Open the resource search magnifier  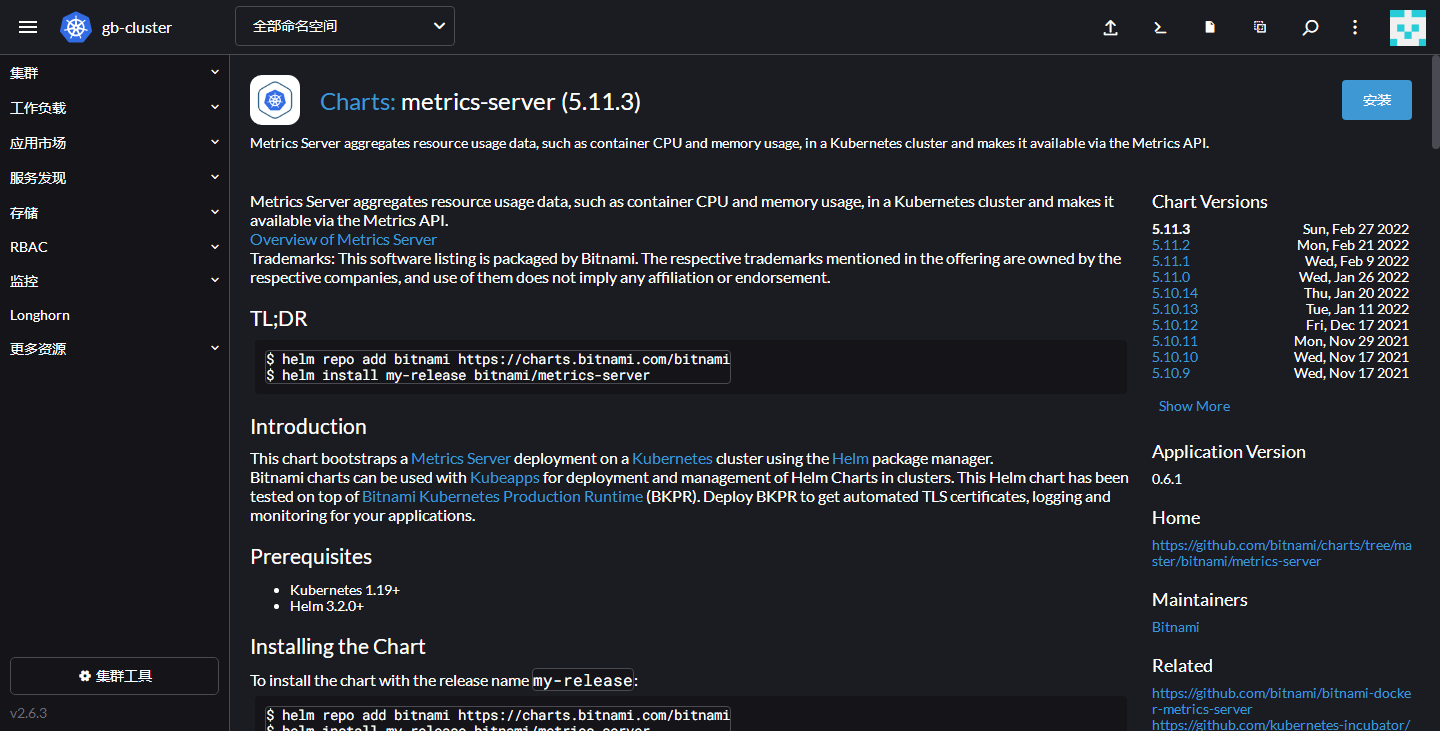pos(1310,28)
